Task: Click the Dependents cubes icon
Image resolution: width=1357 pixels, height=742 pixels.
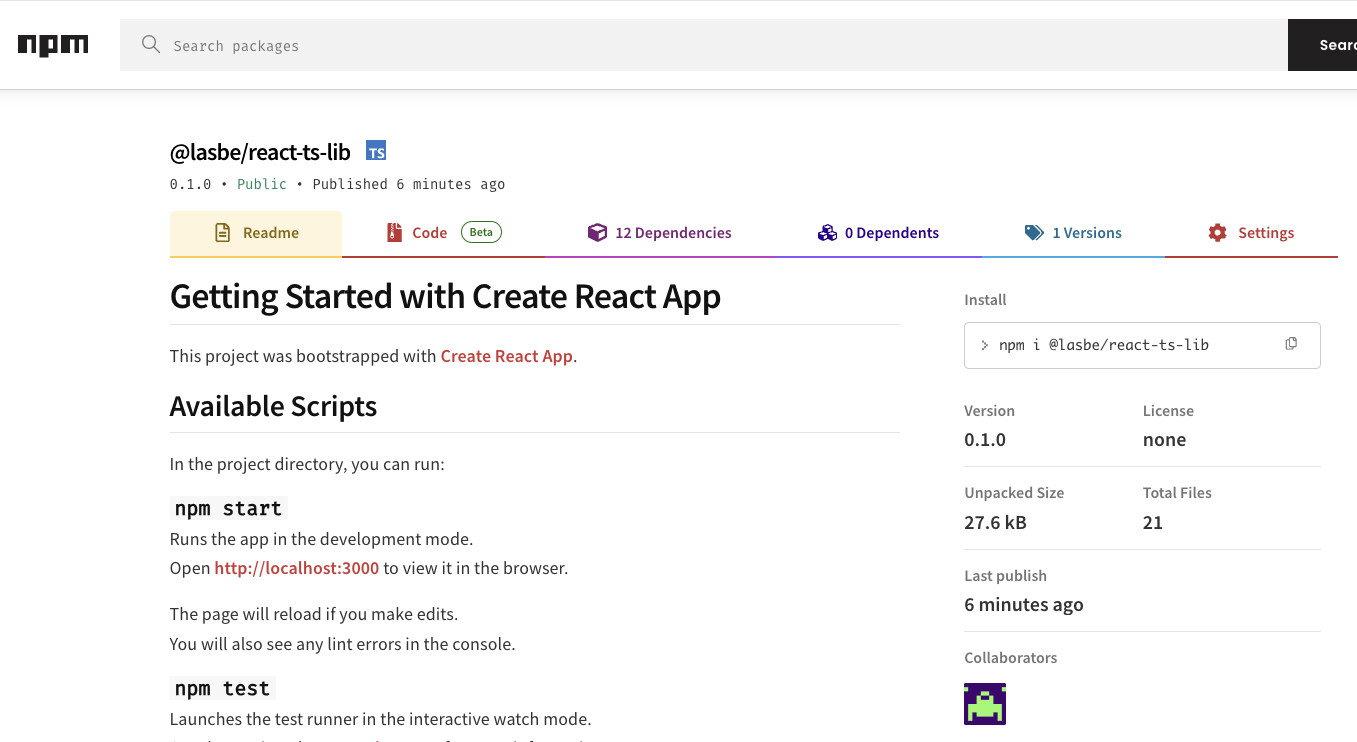Action: pyautogui.click(x=827, y=233)
